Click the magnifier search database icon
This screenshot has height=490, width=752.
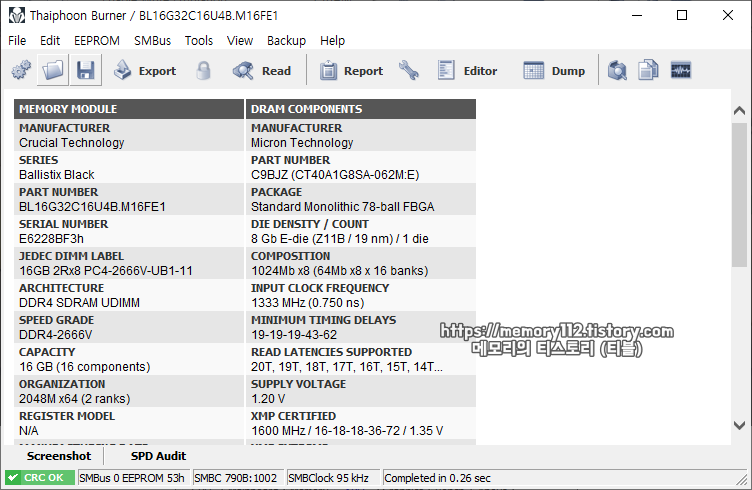pos(617,70)
